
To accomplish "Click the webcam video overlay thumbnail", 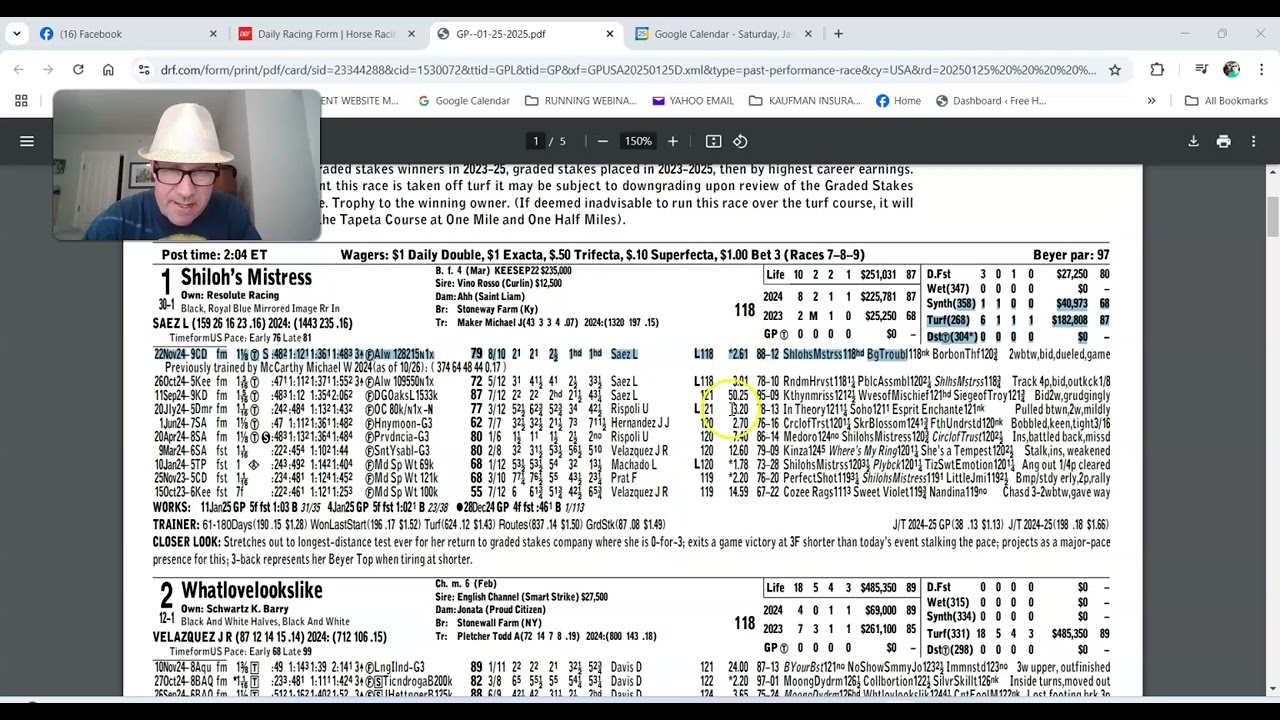I will (187, 165).
